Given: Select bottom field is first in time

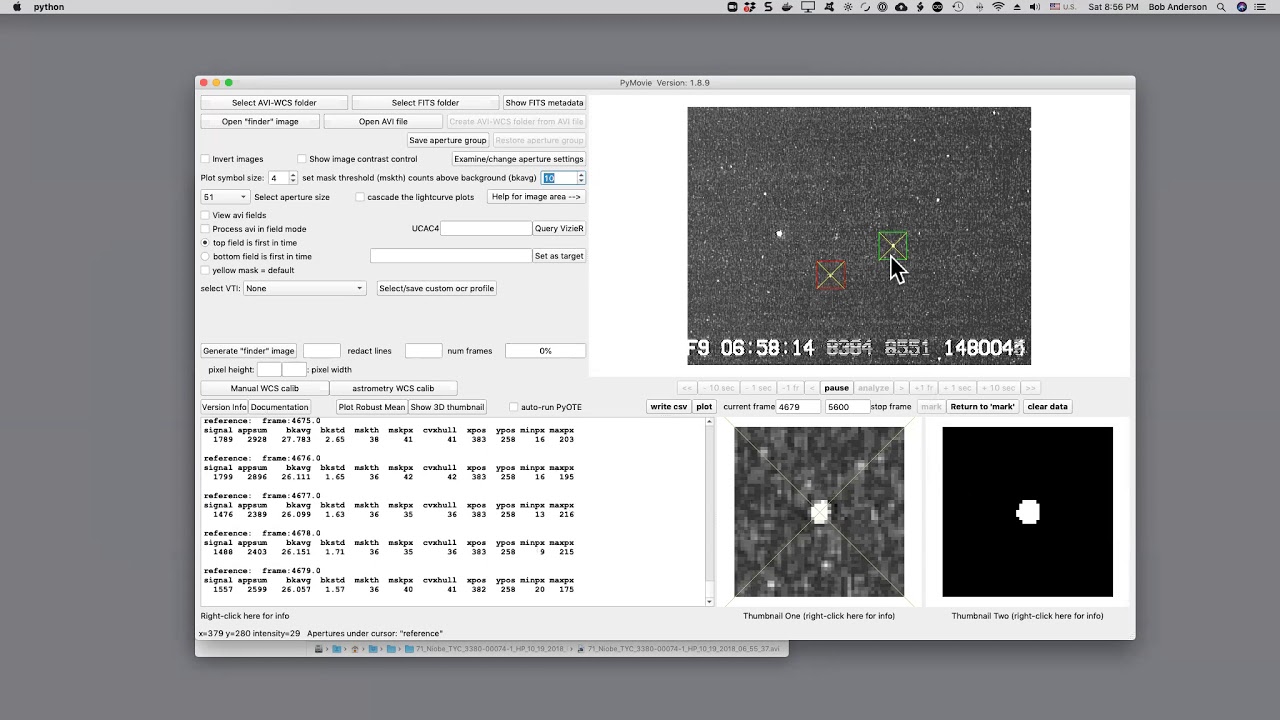Looking at the screenshot, I should 205,257.
